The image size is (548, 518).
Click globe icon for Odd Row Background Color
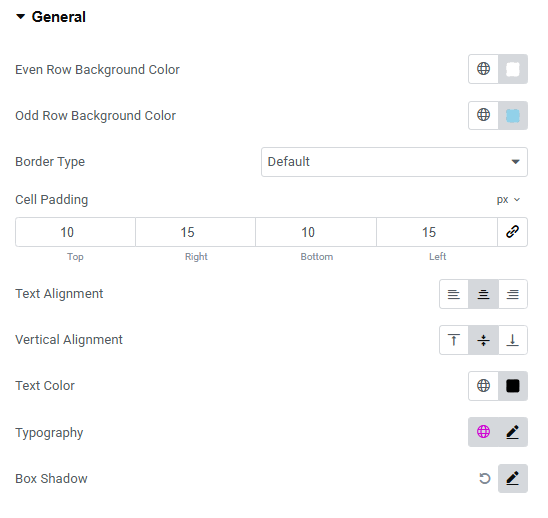(x=483, y=115)
